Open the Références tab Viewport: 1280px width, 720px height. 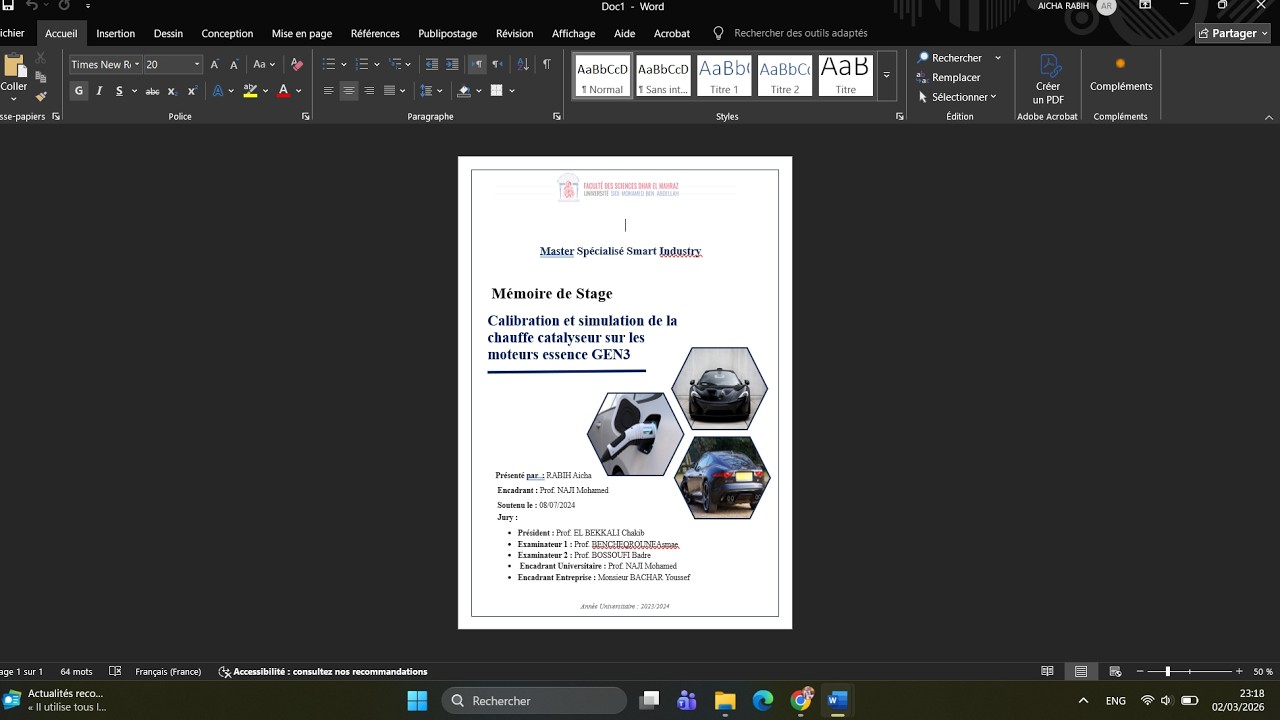point(375,33)
